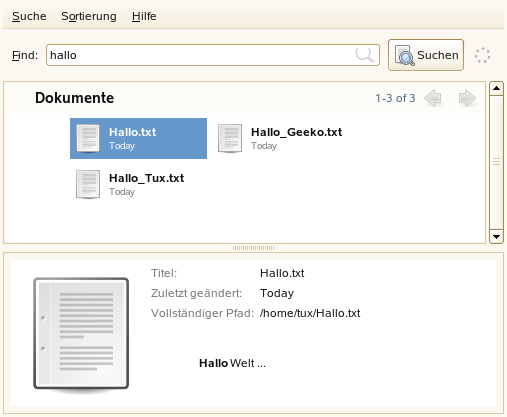
Task: Open the Hilfe menu
Action: point(144,16)
